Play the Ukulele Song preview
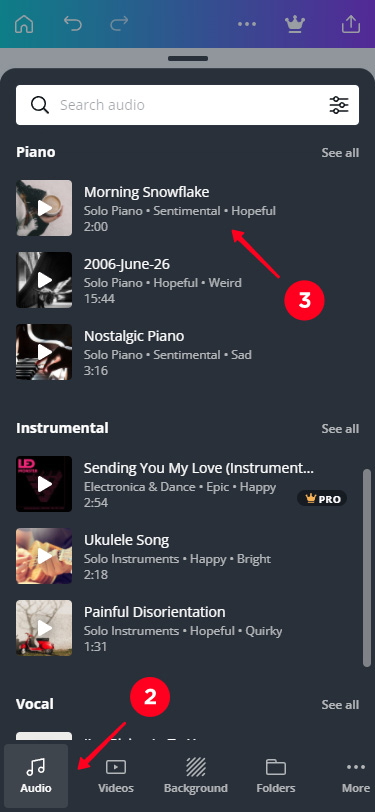This screenshot has width=375, height=812. click(44, 556)
